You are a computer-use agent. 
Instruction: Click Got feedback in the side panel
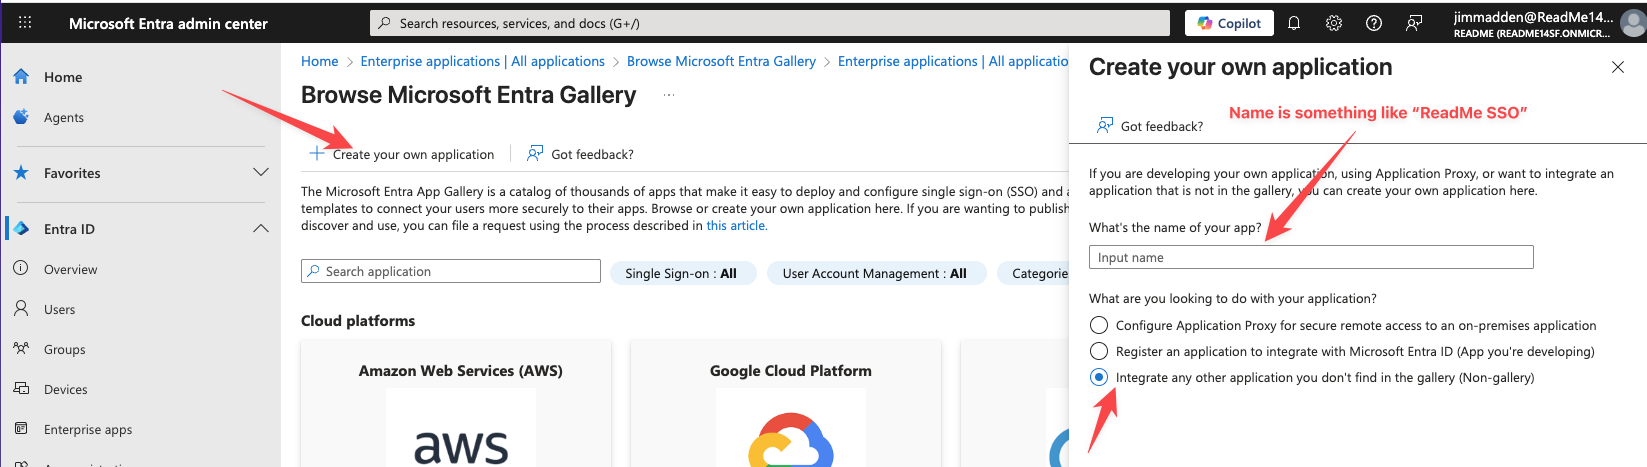[1150, 126]
